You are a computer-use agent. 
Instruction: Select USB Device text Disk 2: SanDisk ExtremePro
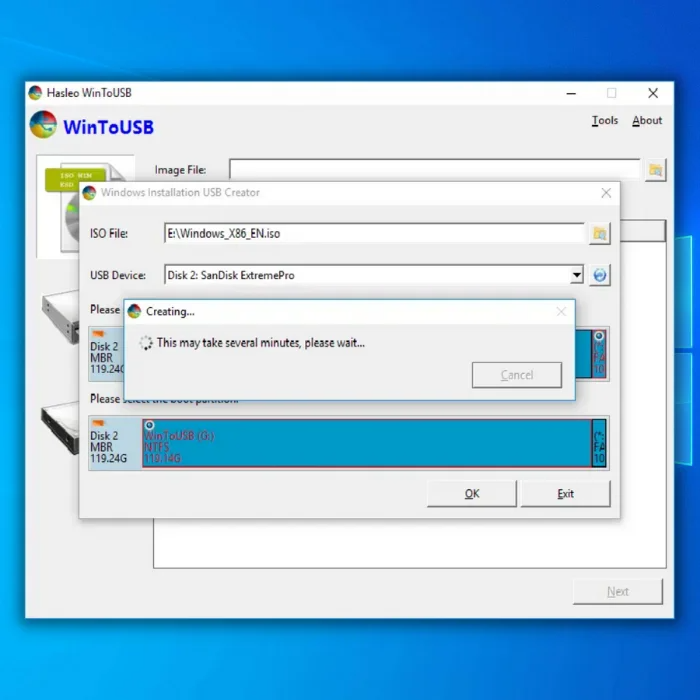click(x=231, y=275)
